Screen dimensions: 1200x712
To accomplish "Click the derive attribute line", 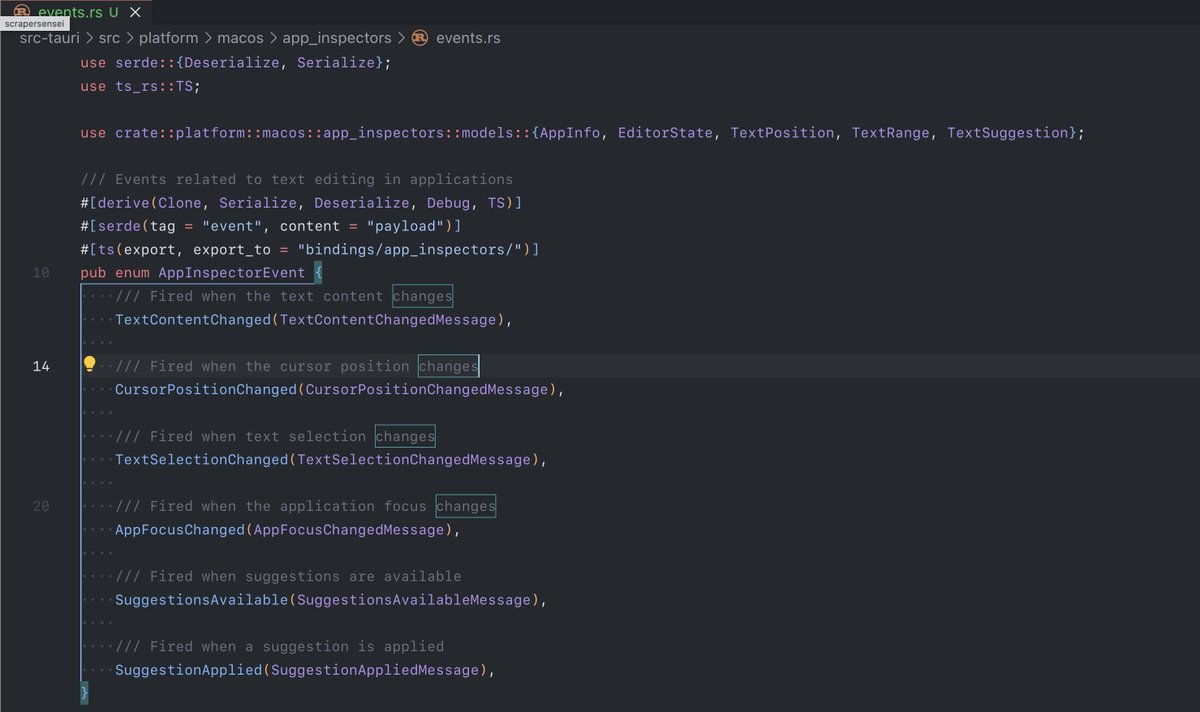I will 301,203.
